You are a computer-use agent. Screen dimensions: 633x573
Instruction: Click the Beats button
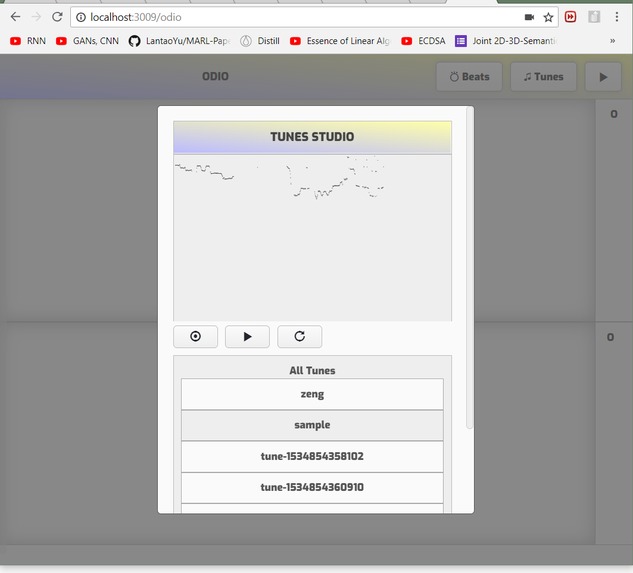[x=469, y=77]
